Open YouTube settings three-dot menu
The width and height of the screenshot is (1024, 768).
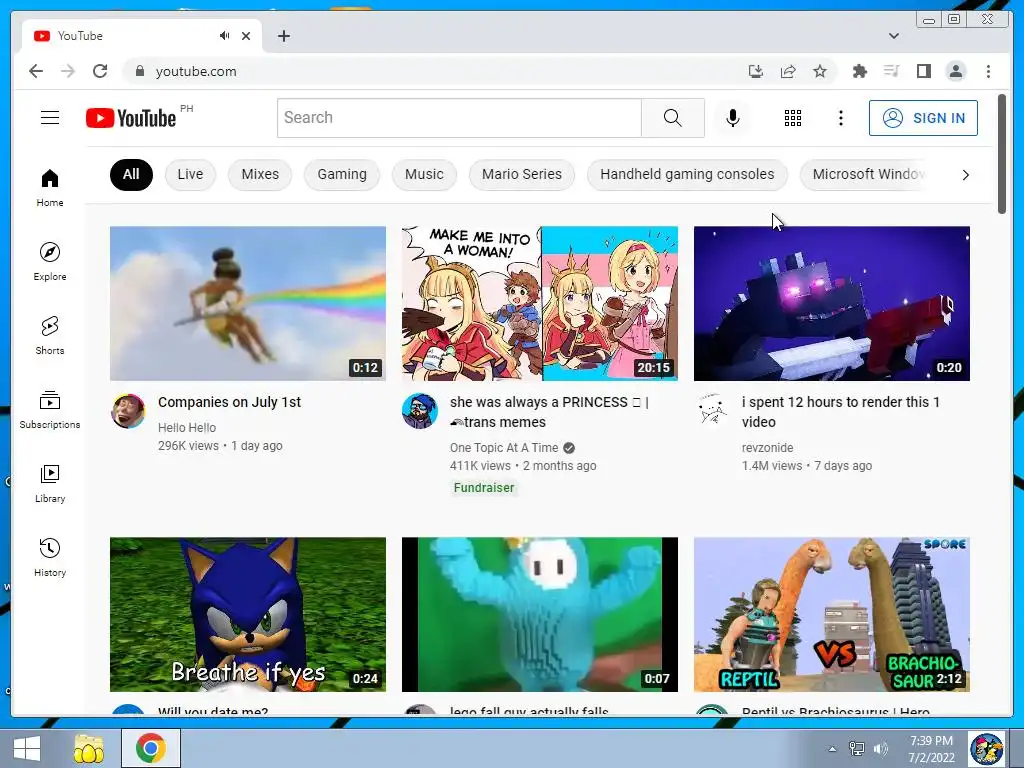[x=840, y=118]
